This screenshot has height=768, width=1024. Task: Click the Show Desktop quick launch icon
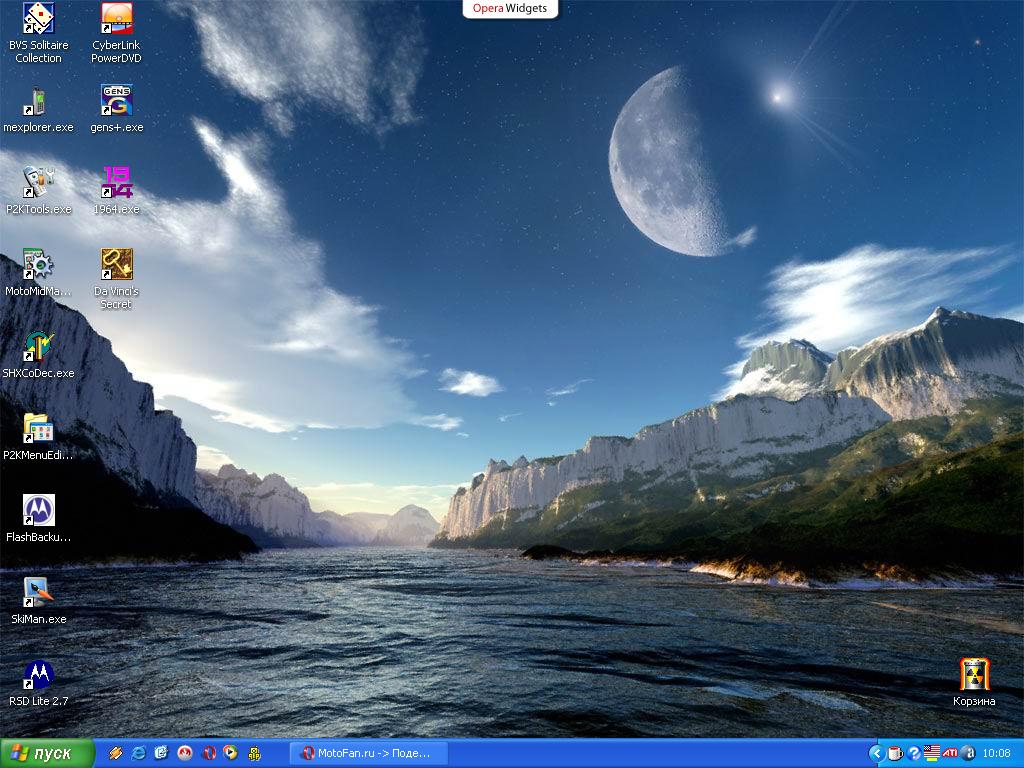161,753
